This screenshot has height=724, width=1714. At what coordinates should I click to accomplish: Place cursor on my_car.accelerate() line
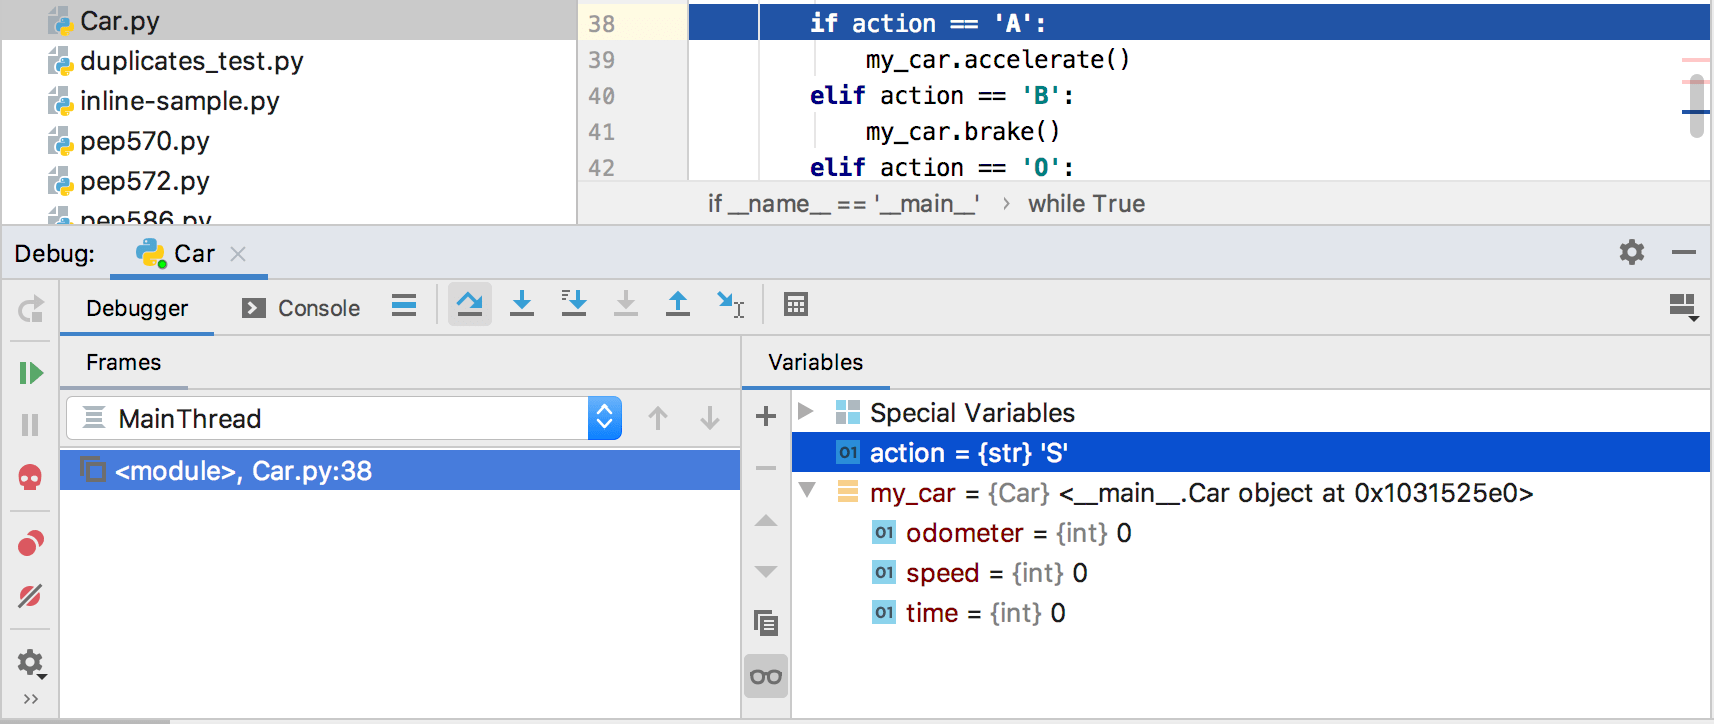[998, 59]
